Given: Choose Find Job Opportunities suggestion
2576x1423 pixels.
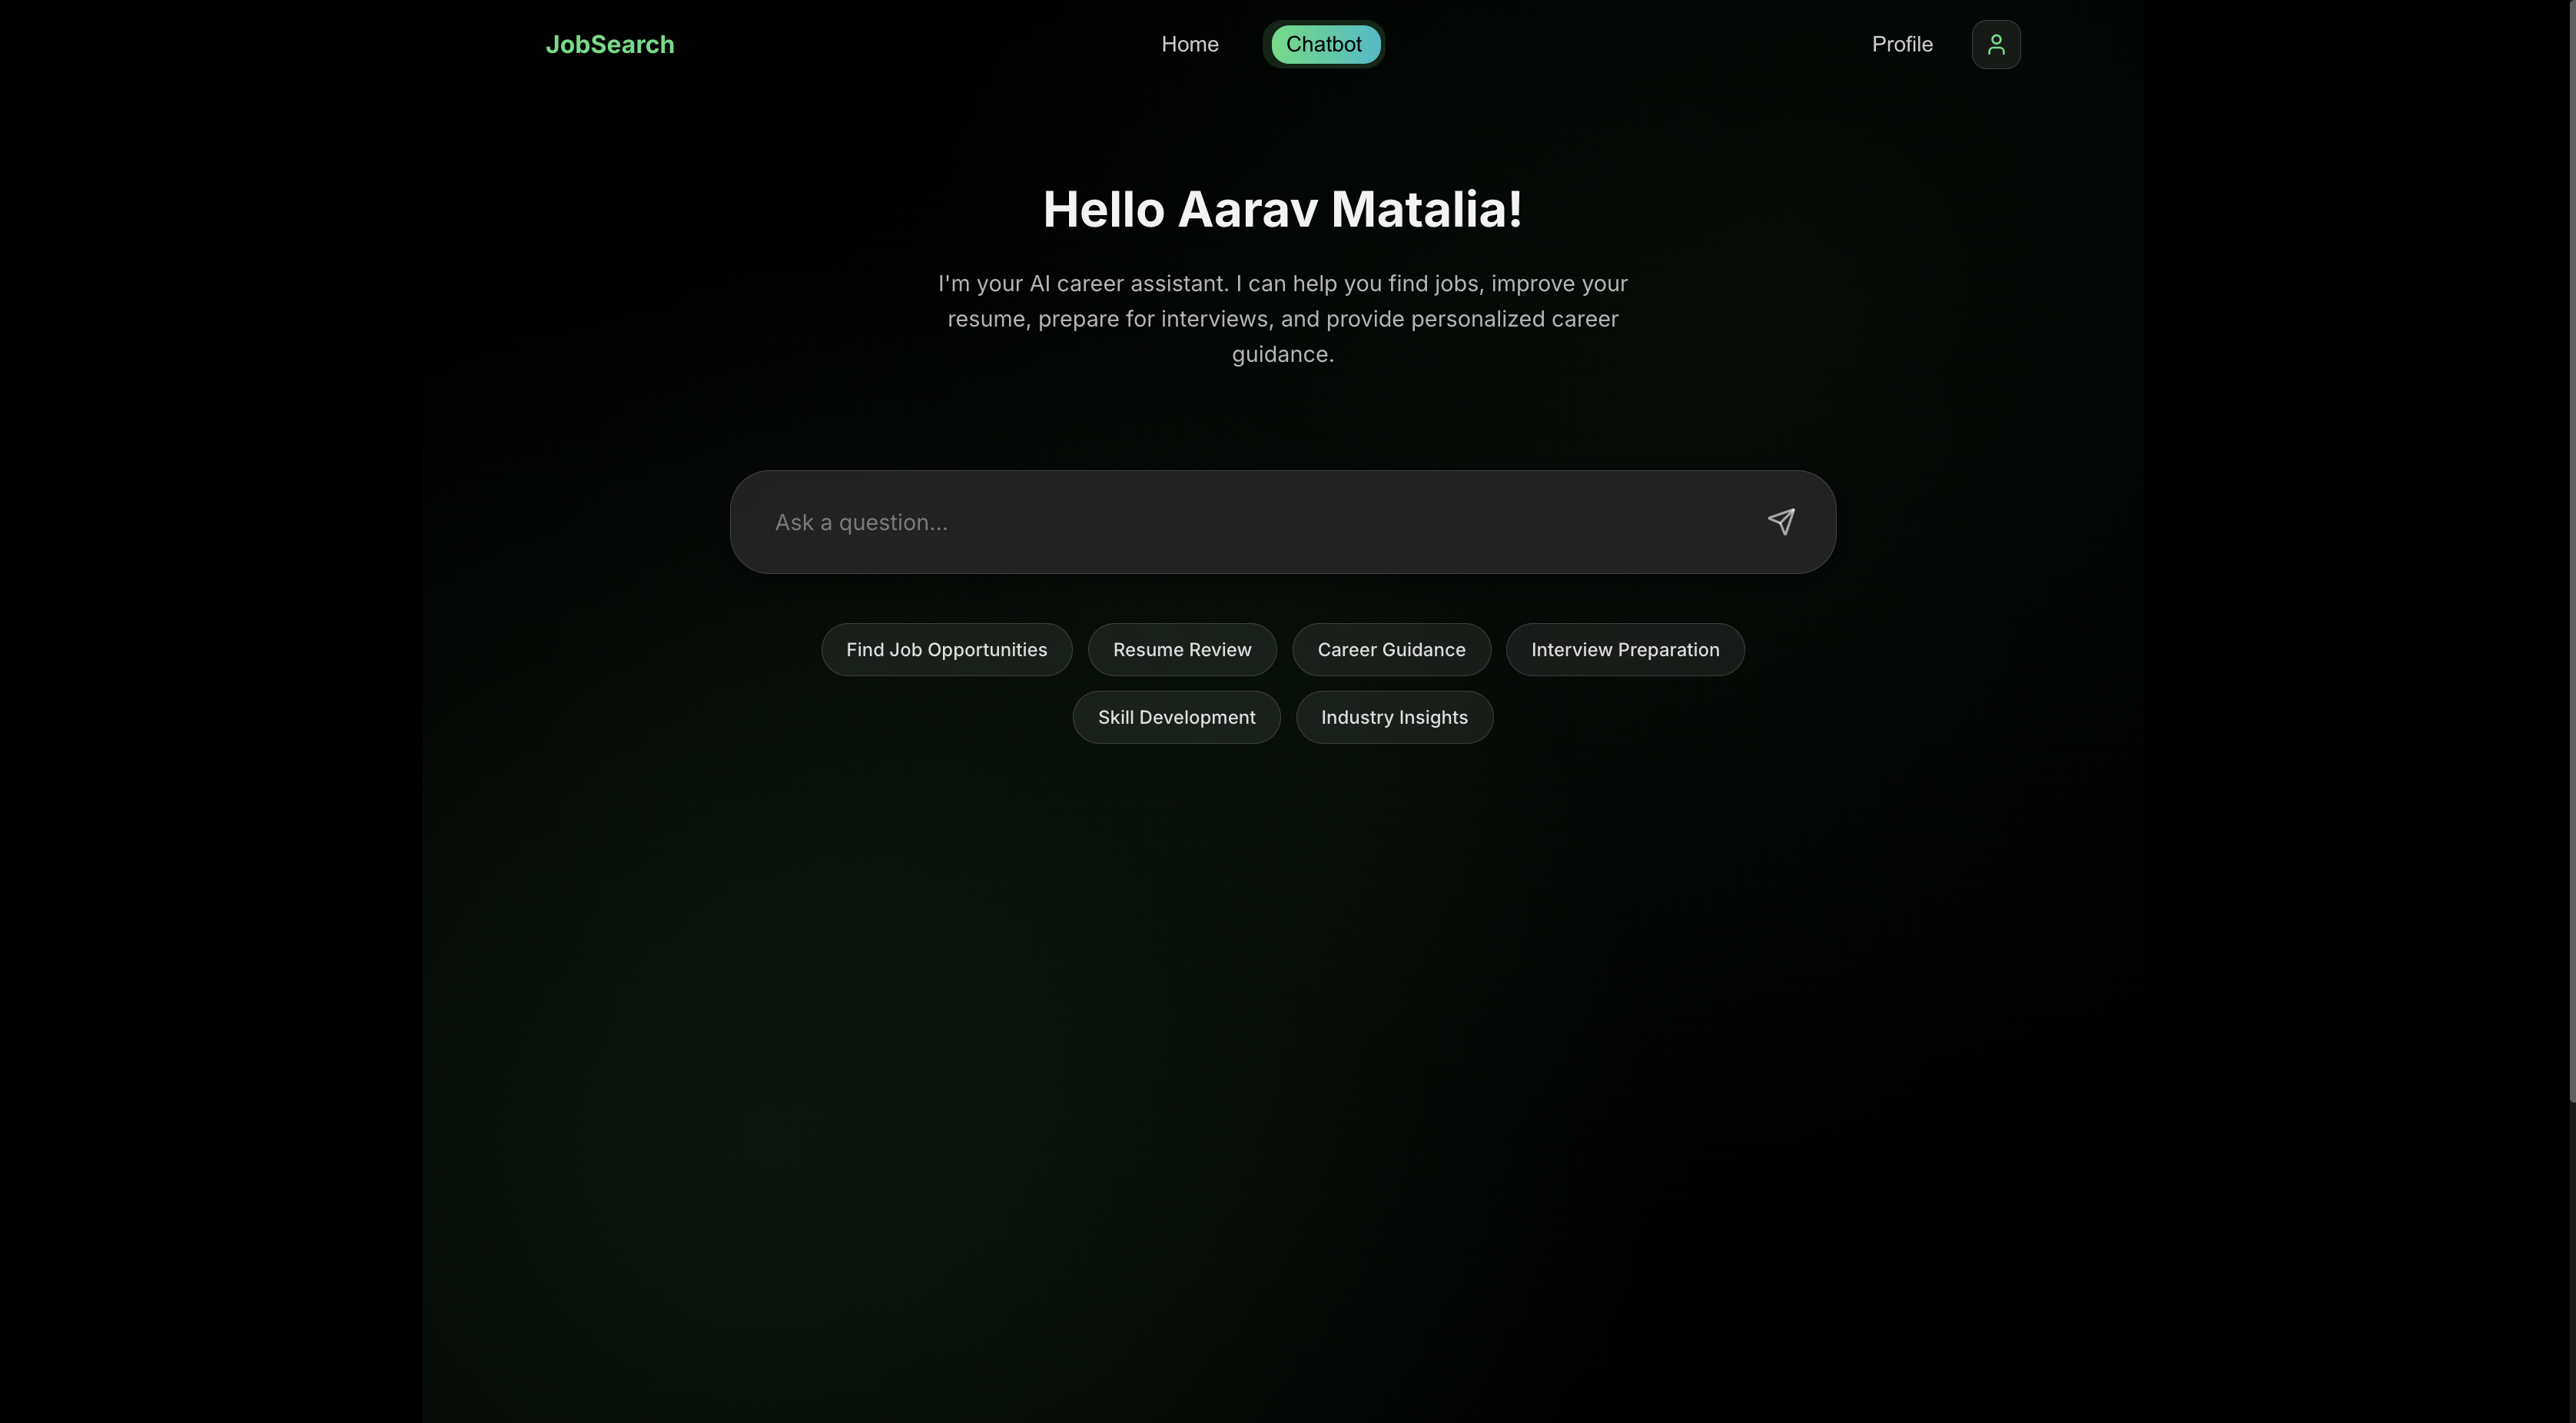Looking at the screenshot, I should (x=946, y=650).
